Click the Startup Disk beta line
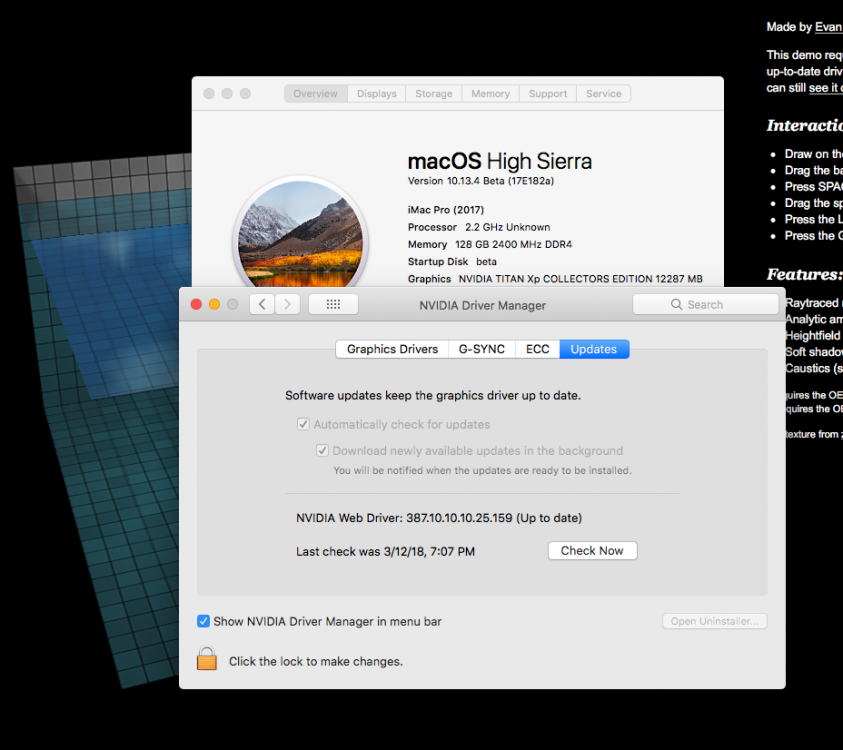843x750 pixels. 452,261
